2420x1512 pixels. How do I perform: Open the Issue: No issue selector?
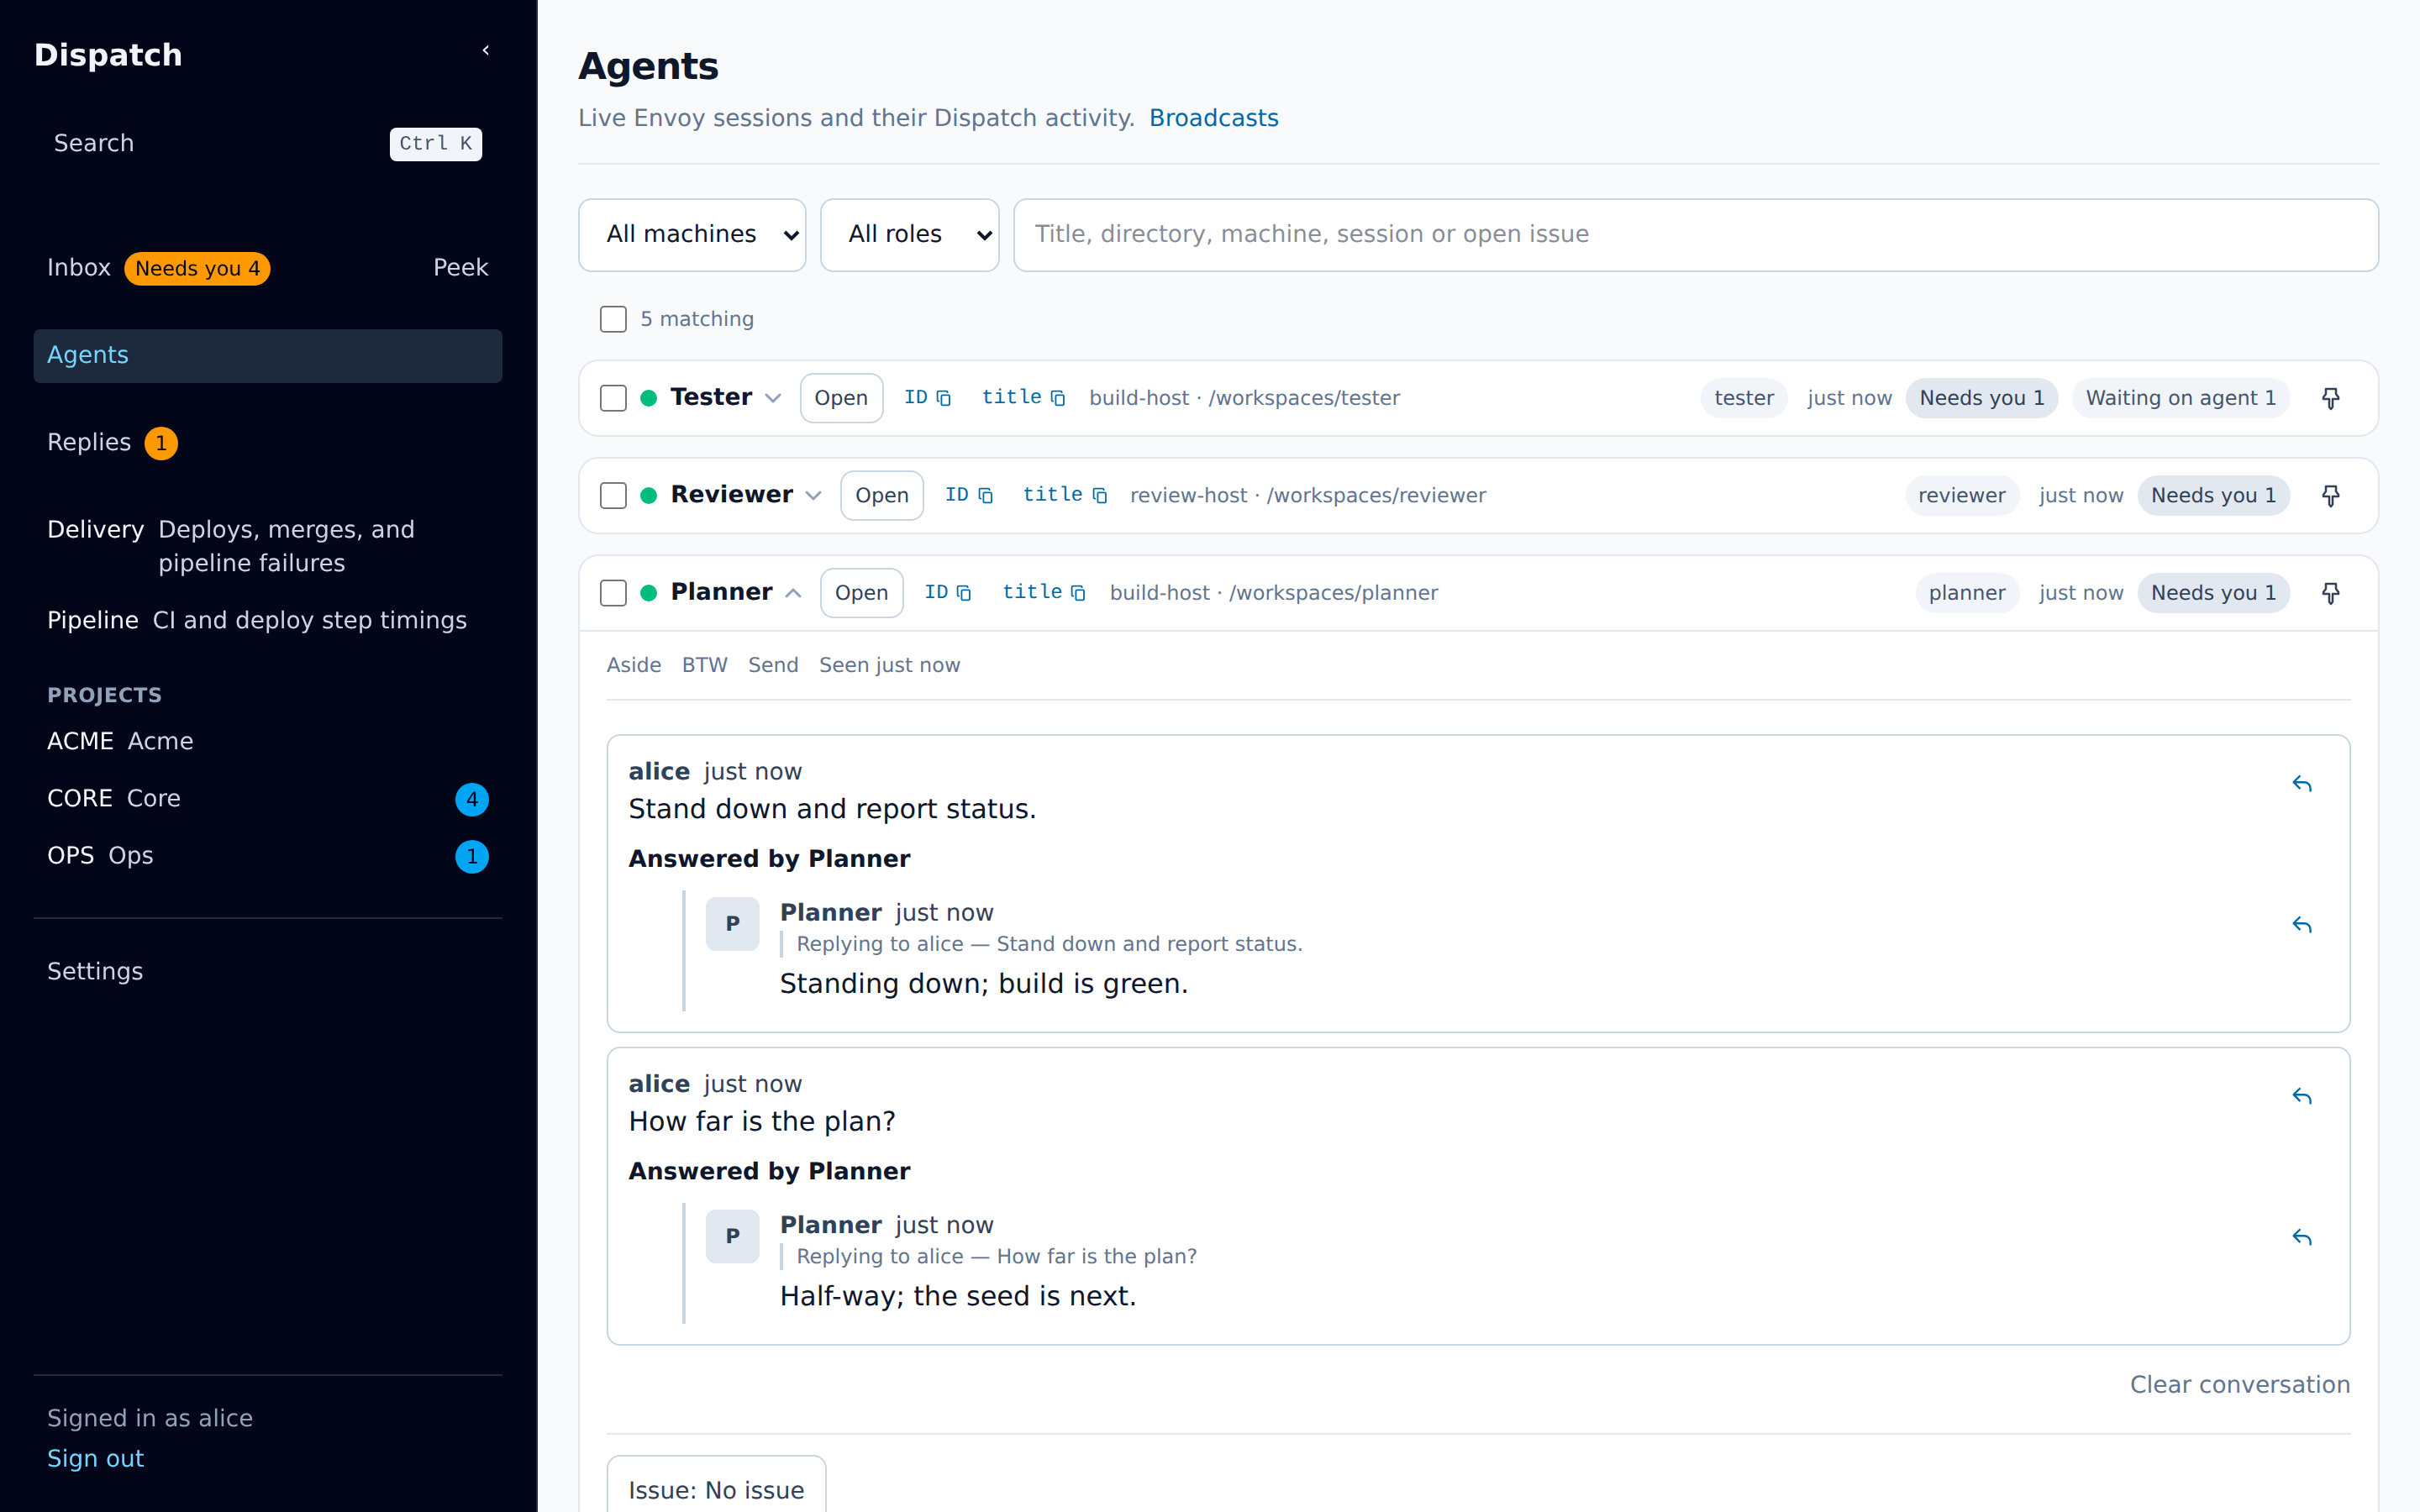[x=716, y=1489]
